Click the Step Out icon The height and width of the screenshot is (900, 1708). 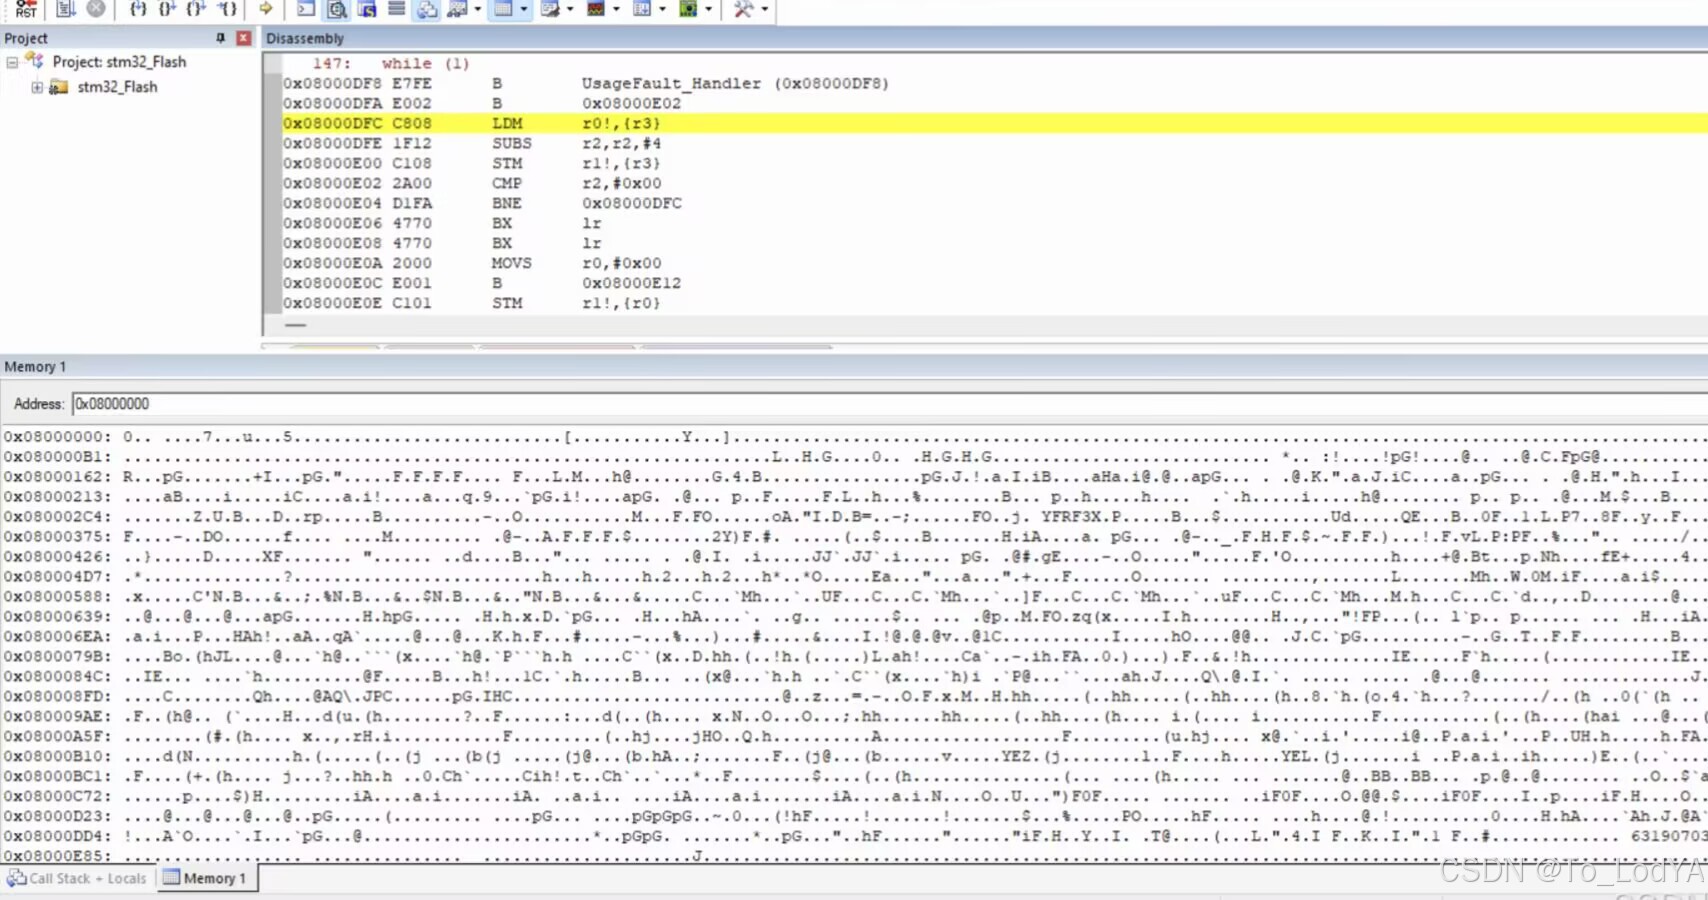[197, 9]
